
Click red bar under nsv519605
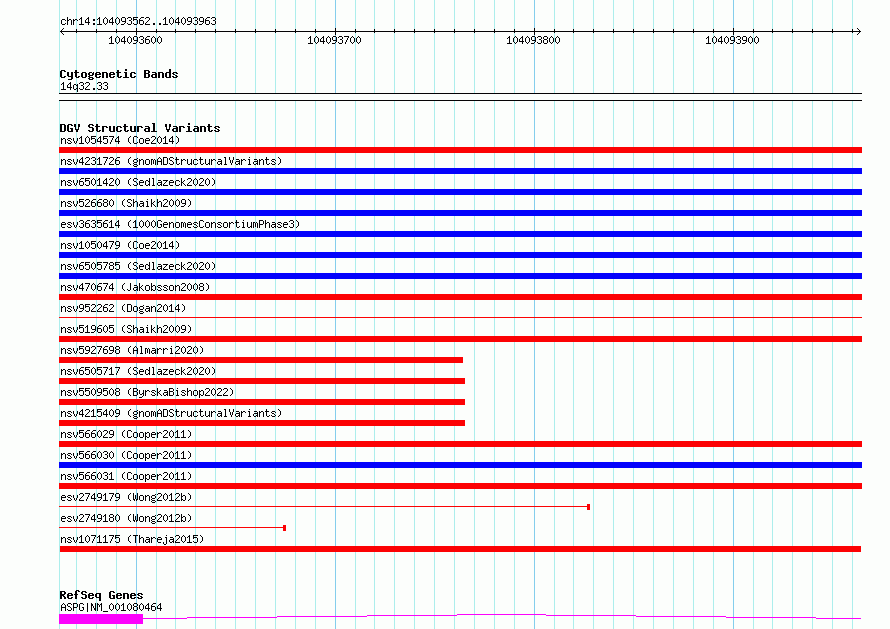click(460, 339)
